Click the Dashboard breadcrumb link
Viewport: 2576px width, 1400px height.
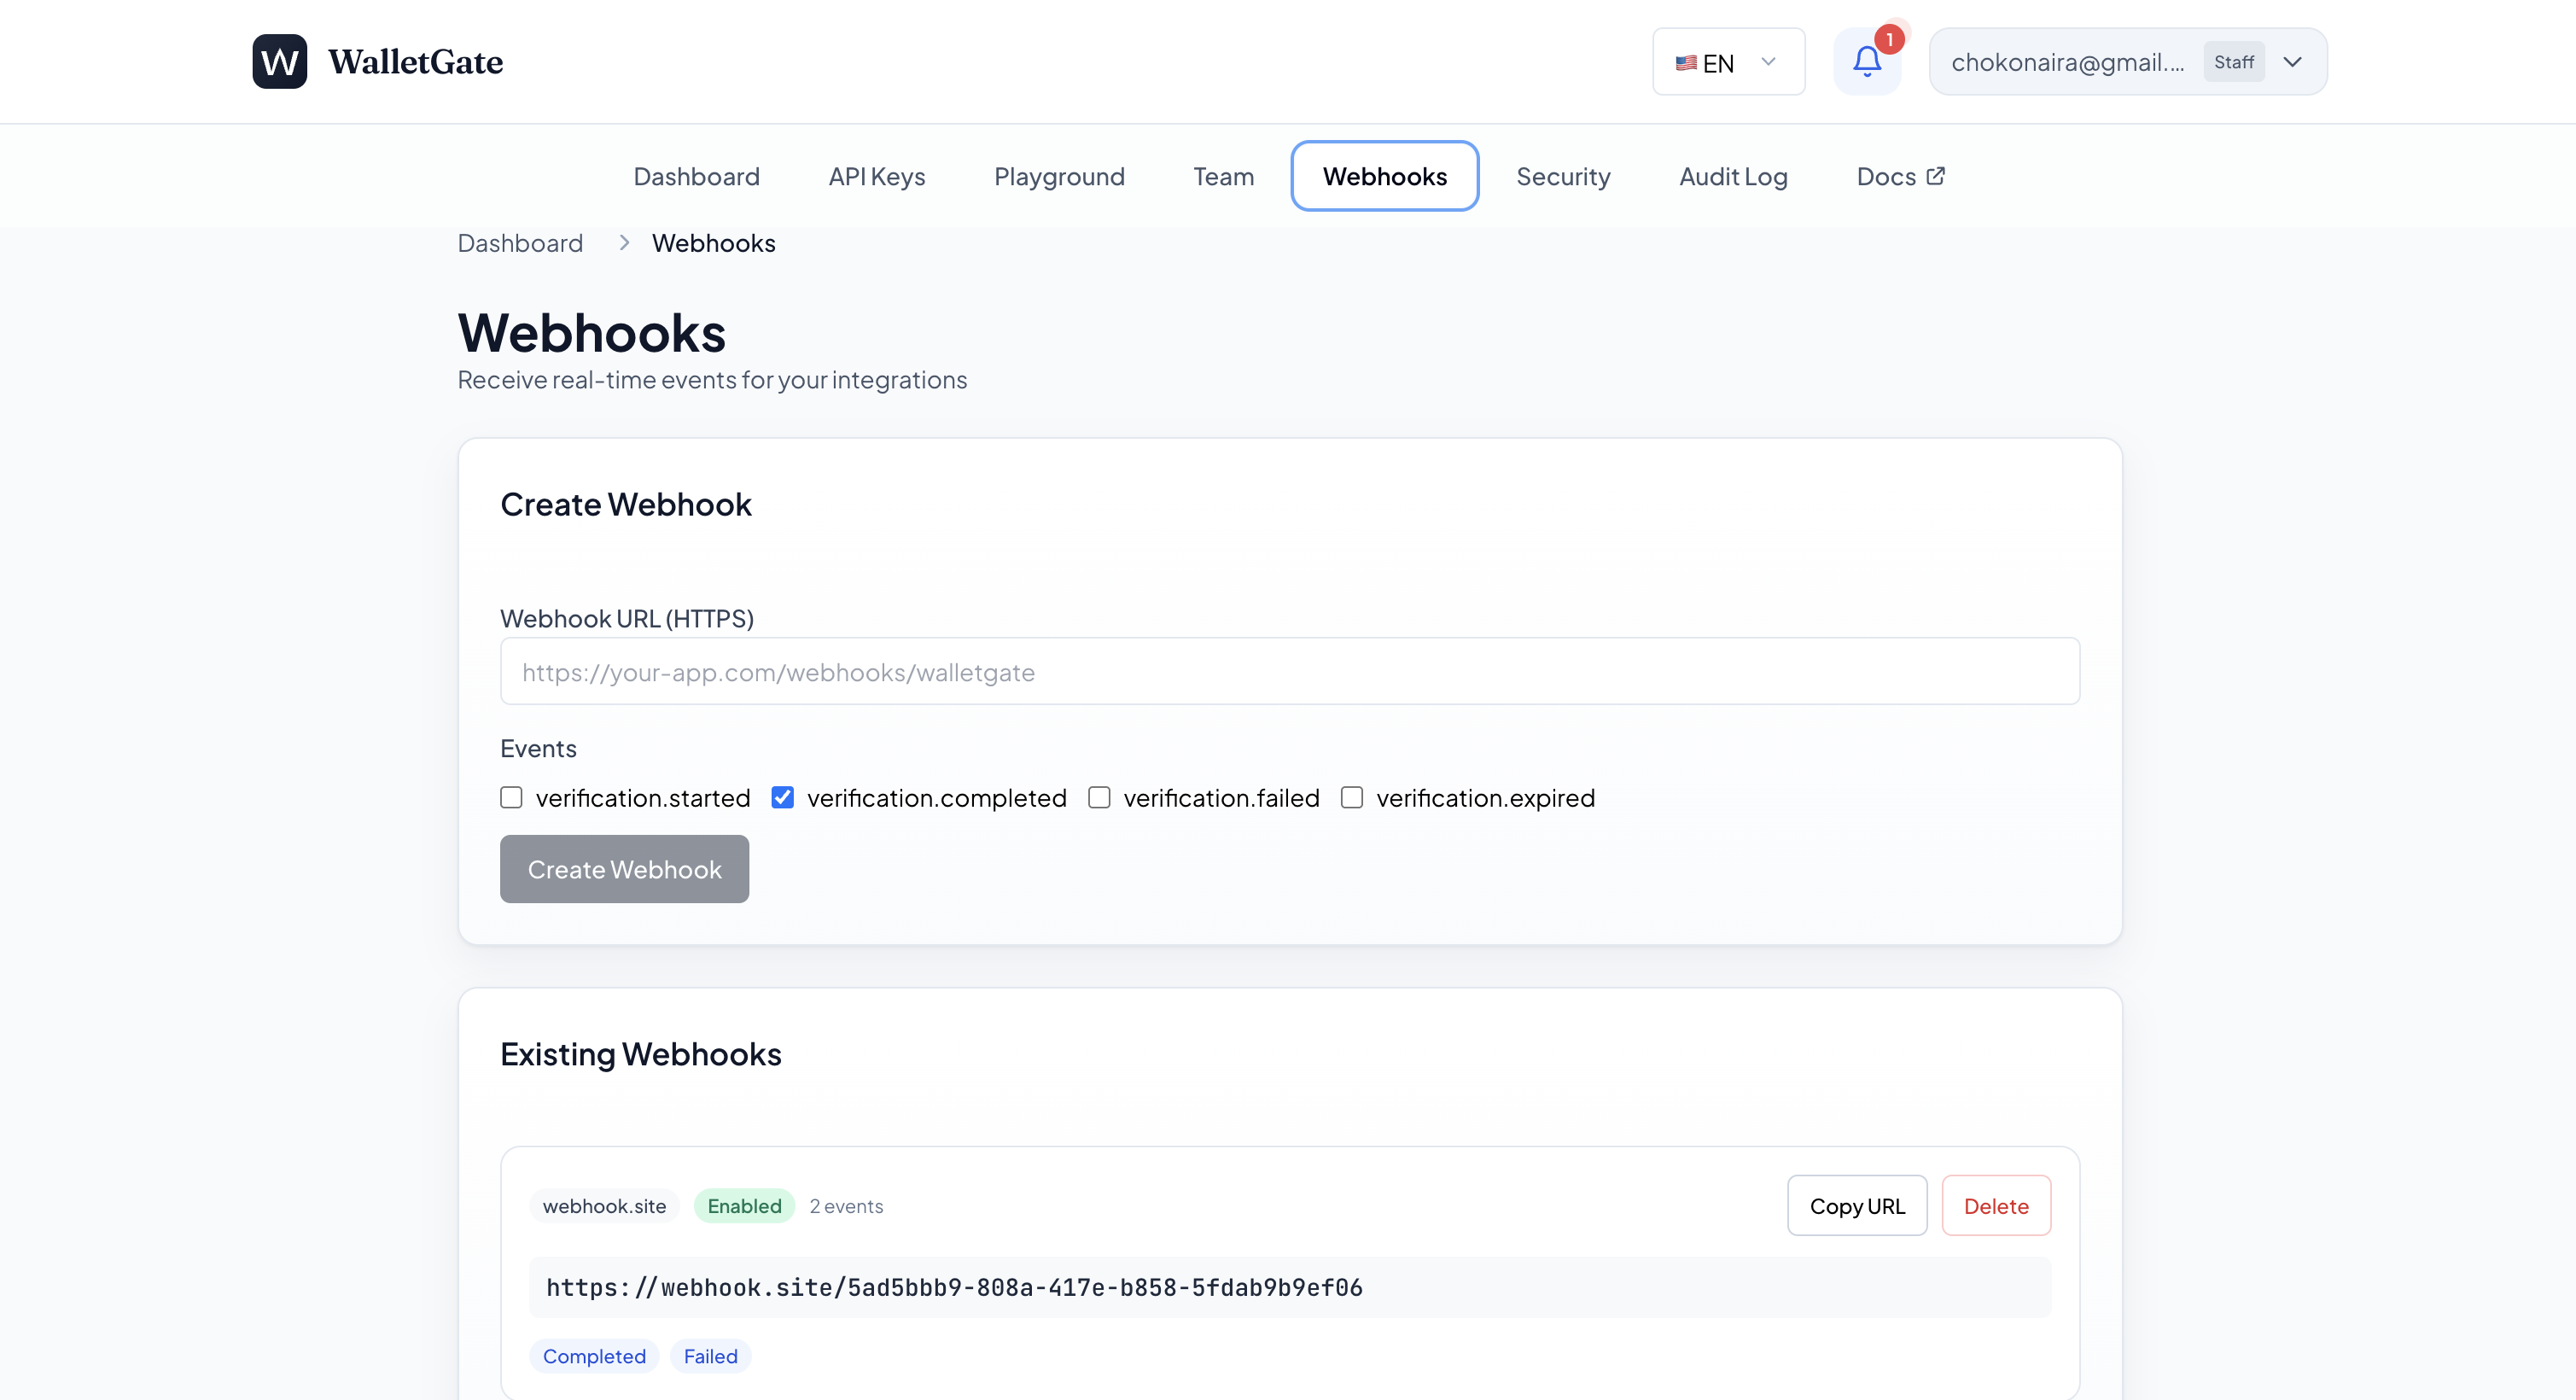coord(520,243)
